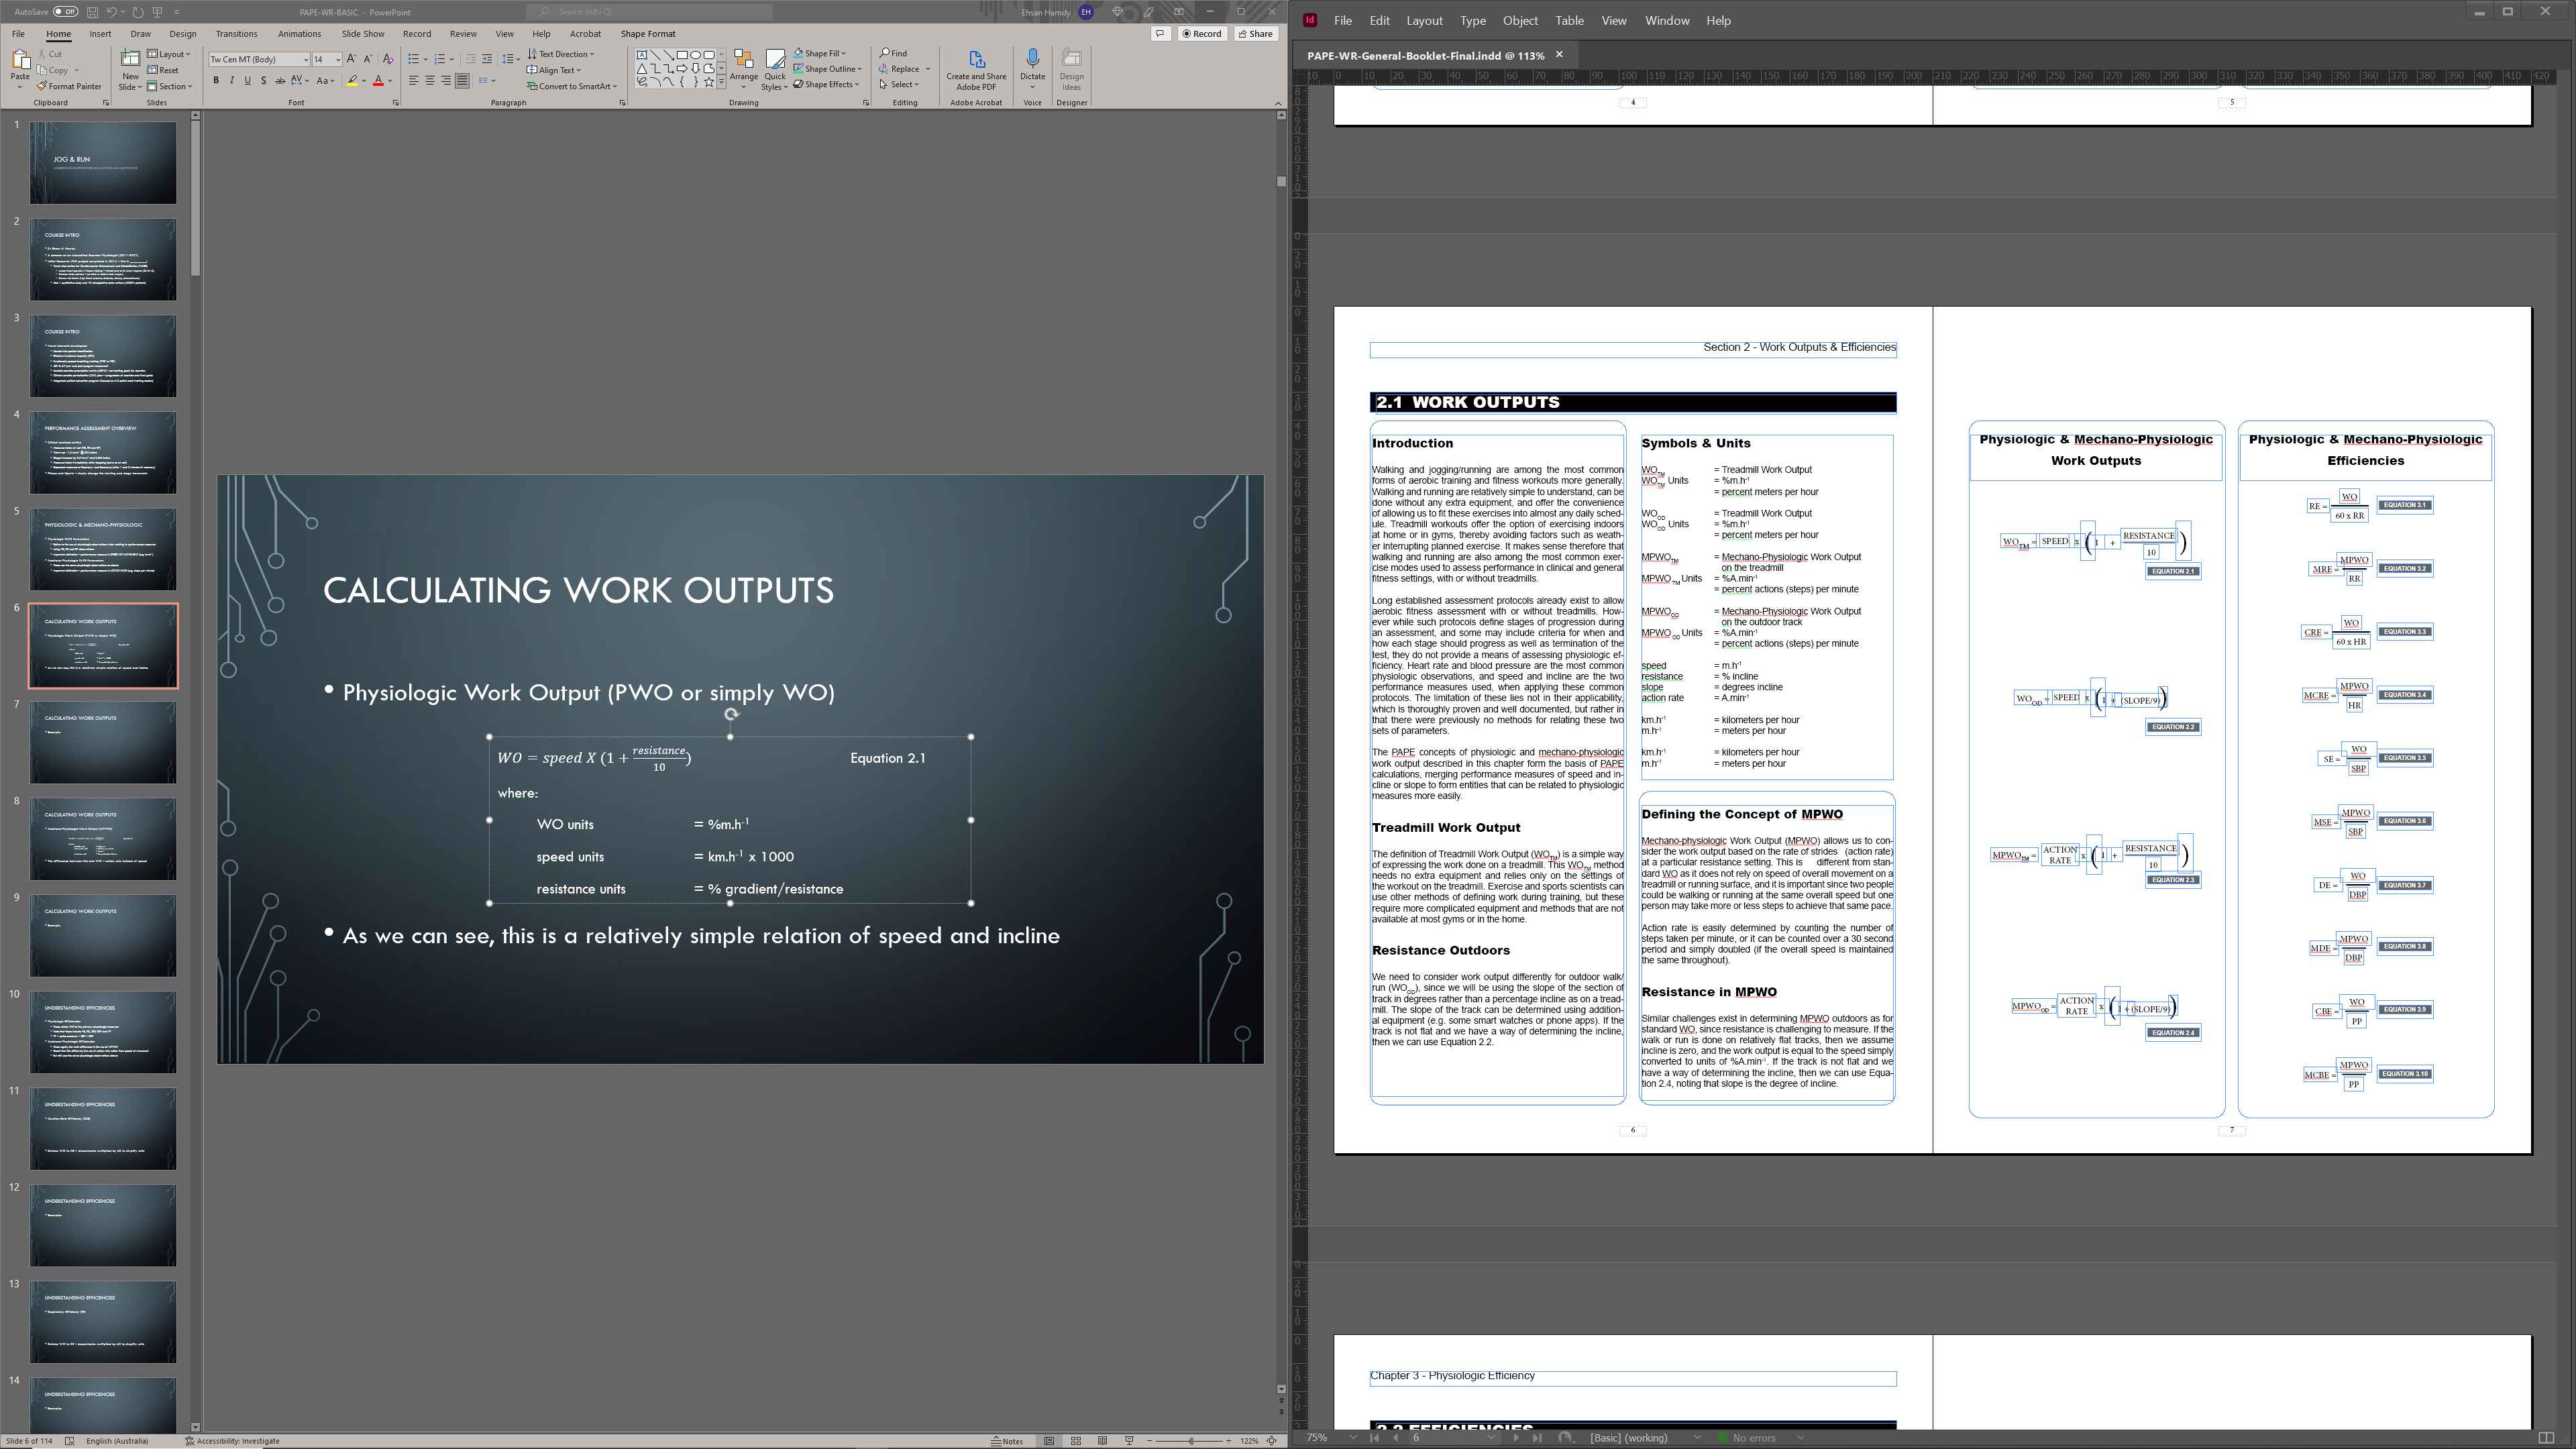Select slide 7 thumbnail
Viewport: 2576px width, 1449px height.
click(x=103, y=741)
